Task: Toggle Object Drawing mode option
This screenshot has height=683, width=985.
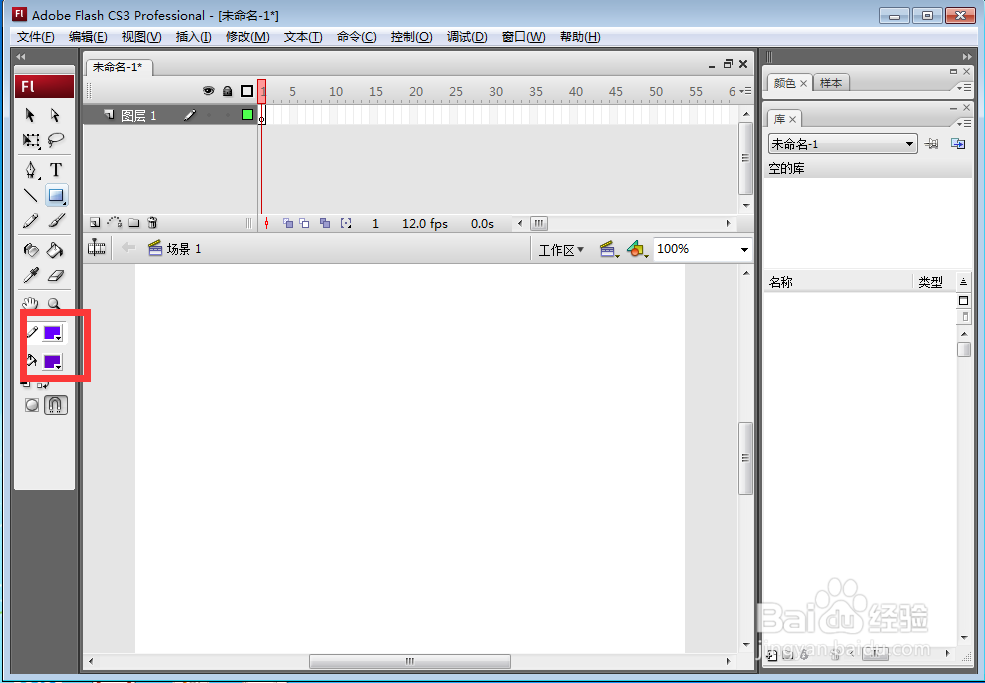Action: click(31, 405)
